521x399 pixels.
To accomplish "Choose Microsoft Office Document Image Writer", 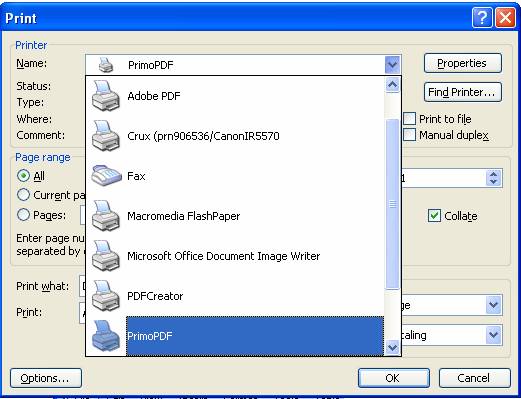I will [235, 256].
